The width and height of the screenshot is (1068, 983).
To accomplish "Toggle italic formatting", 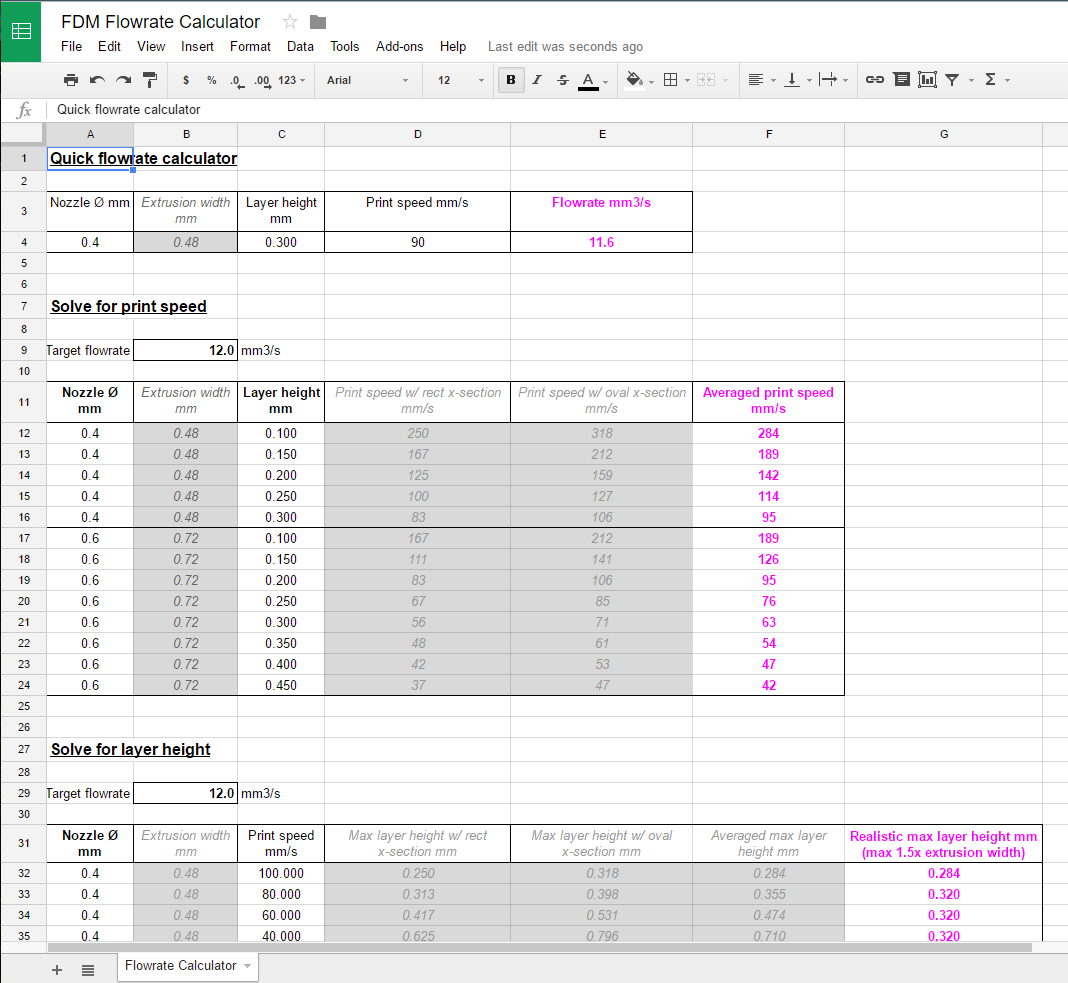I will pos(537,80).
